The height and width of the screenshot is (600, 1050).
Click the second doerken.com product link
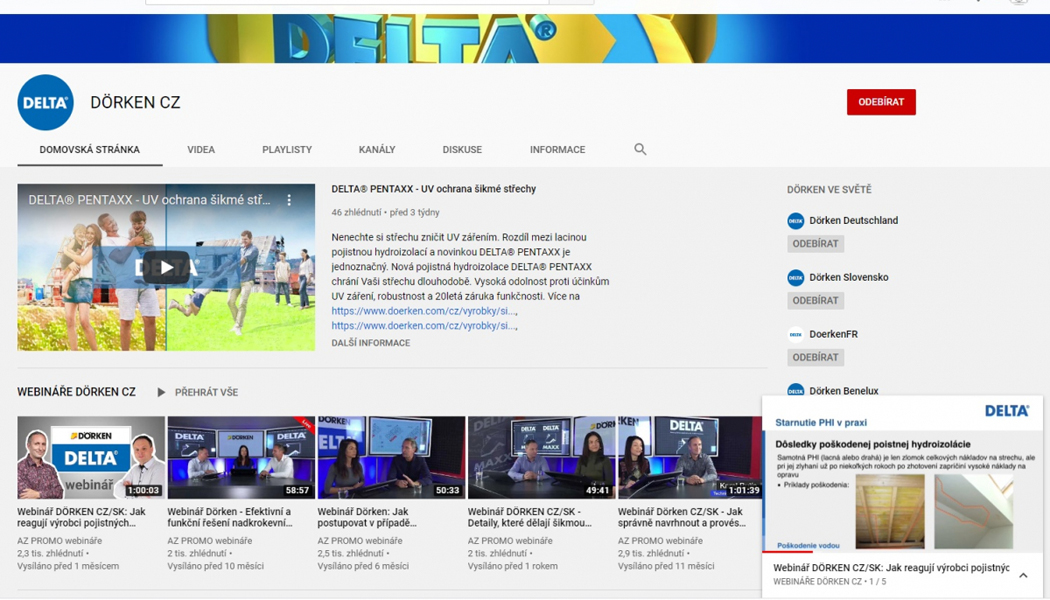pos(423,325)
